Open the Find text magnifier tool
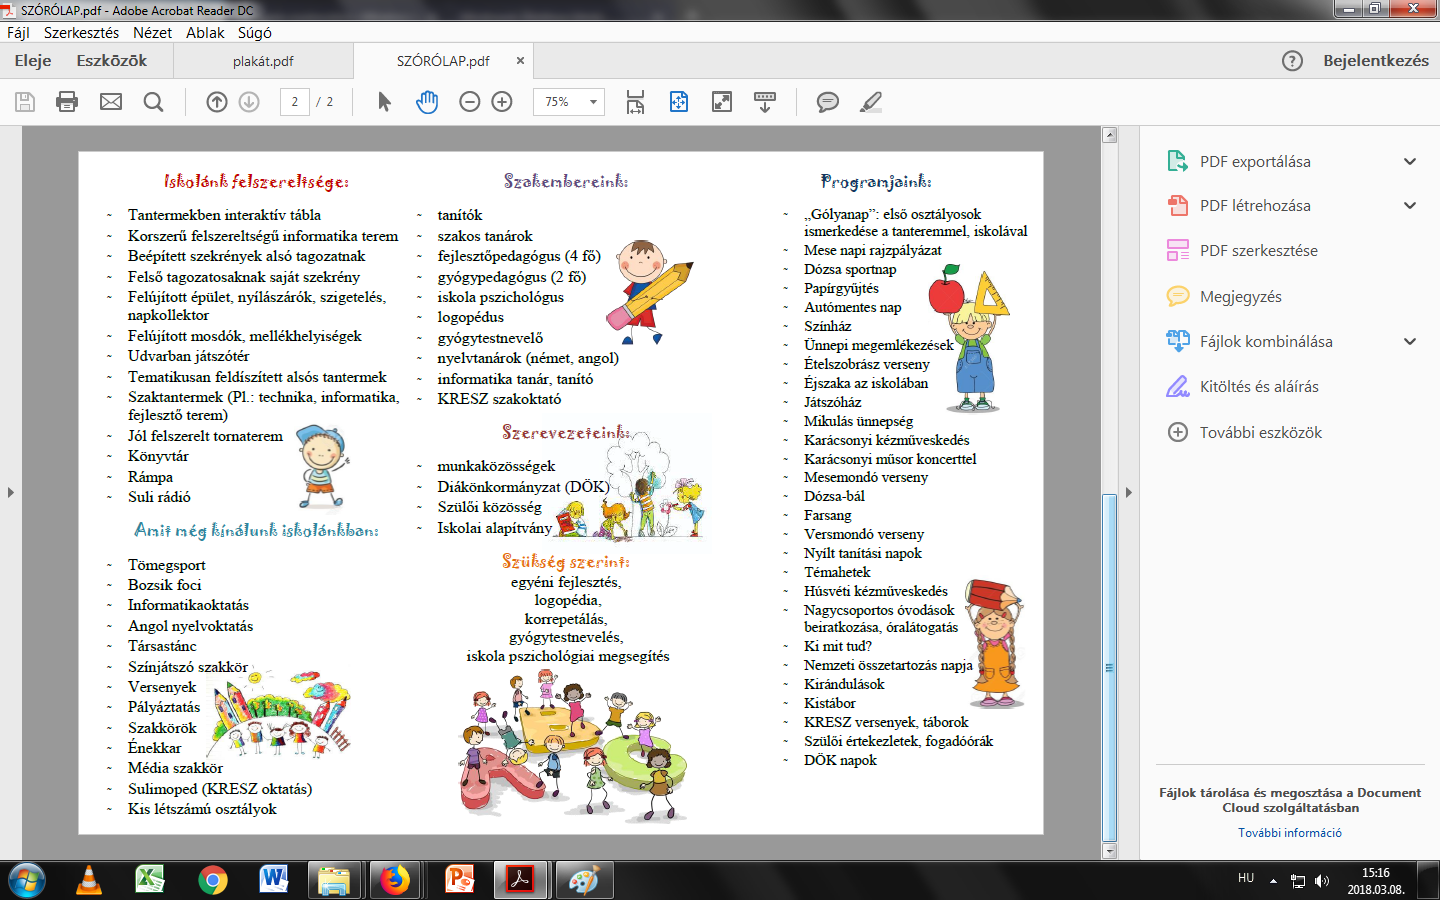This screenshot has width=1440, height=900. (x=153, y=102)
